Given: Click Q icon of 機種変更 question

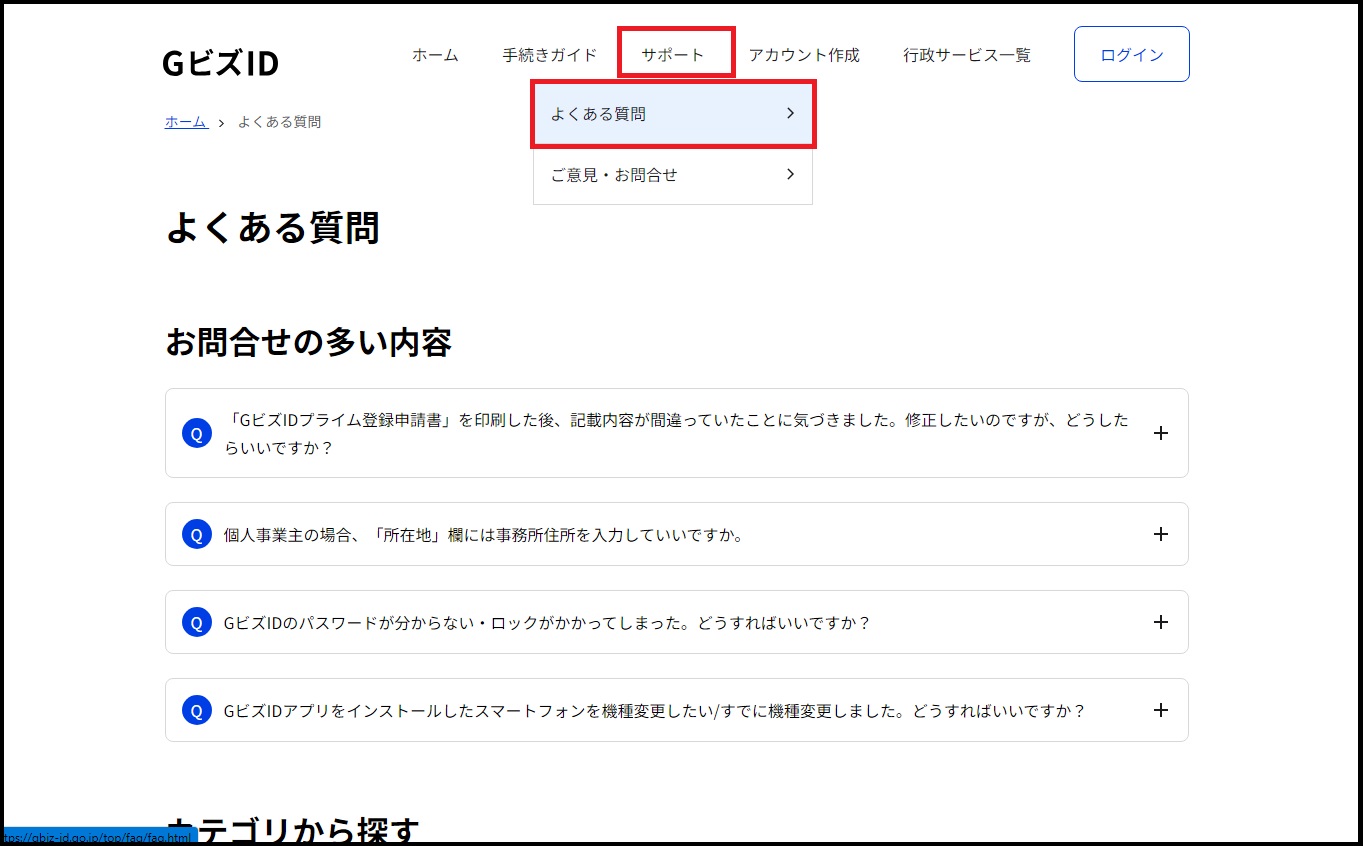Looking at the screenshot, I should (197, 710).
